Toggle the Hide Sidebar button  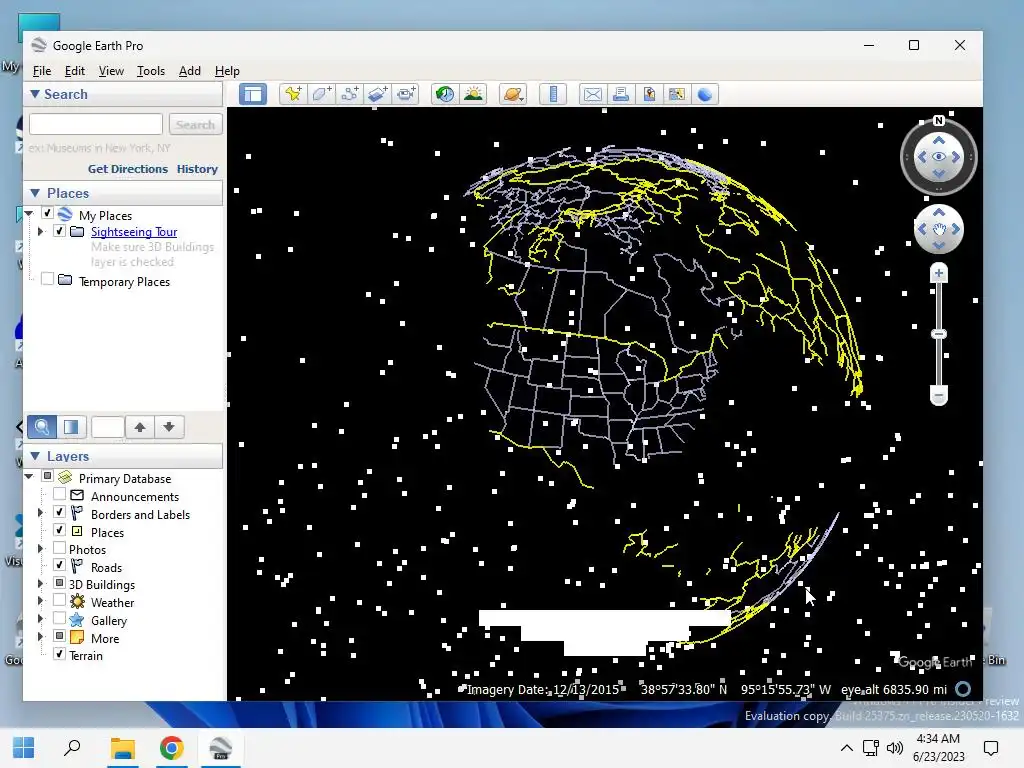253,94
